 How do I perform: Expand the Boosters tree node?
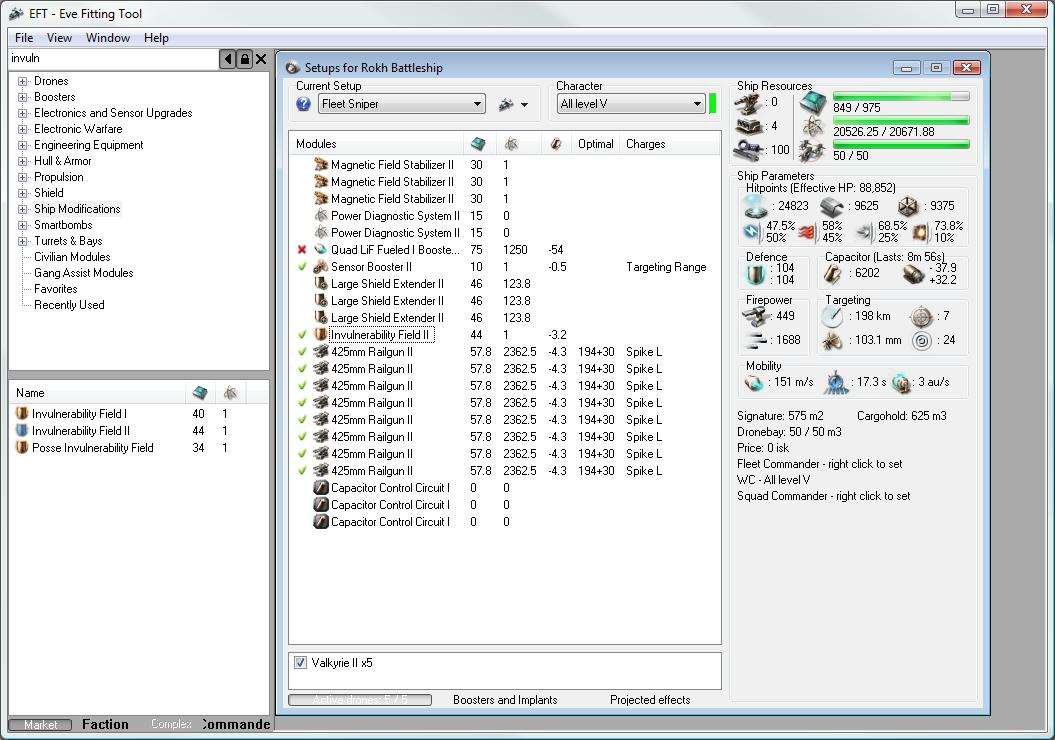(x=22, y=98)
